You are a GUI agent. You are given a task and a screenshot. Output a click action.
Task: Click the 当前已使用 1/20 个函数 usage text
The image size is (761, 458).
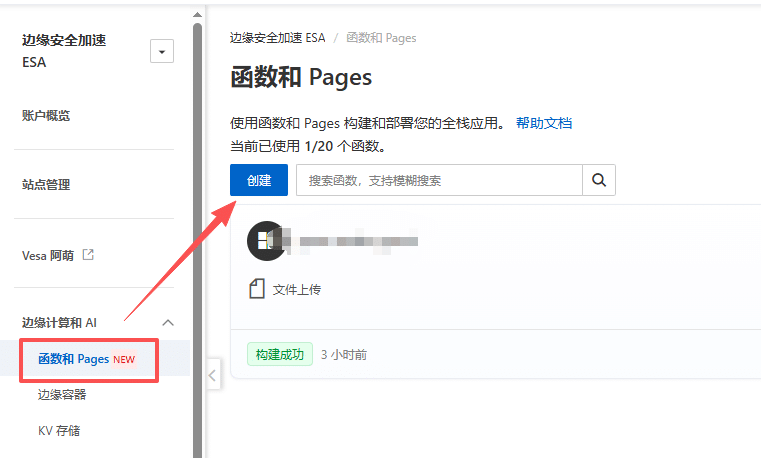click(x=308, y=146)
